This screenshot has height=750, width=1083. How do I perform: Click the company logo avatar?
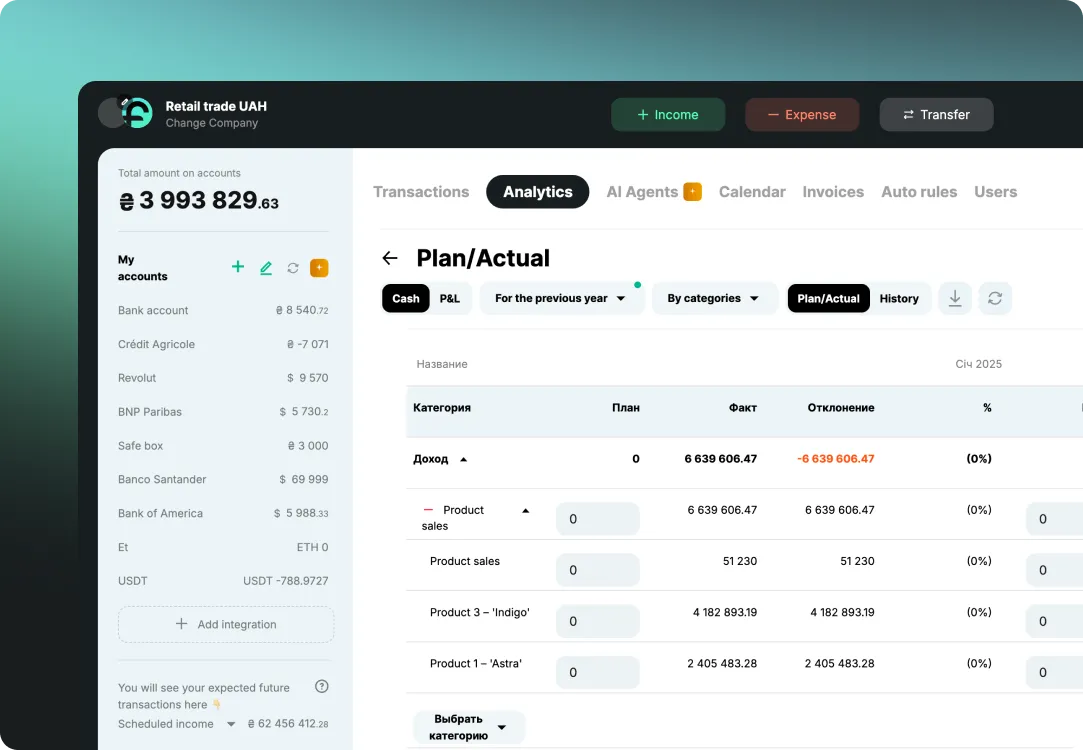coord(137,113)
